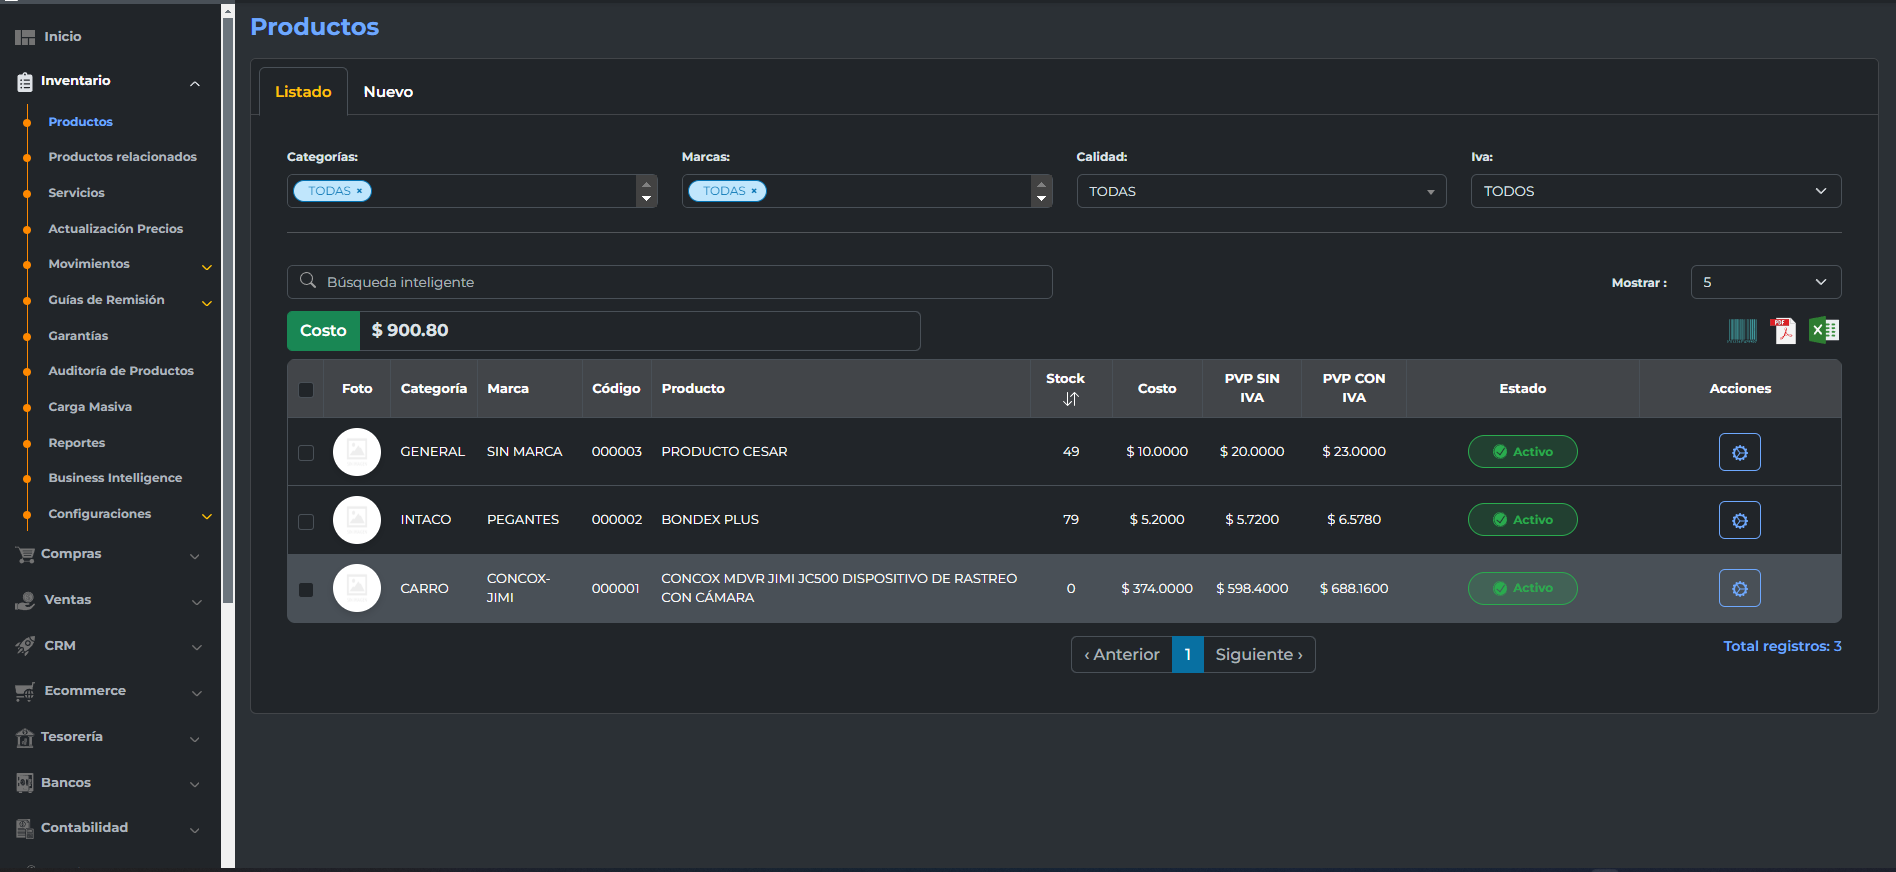
Task: Select all products with the header checkbox
Action: 306,390
